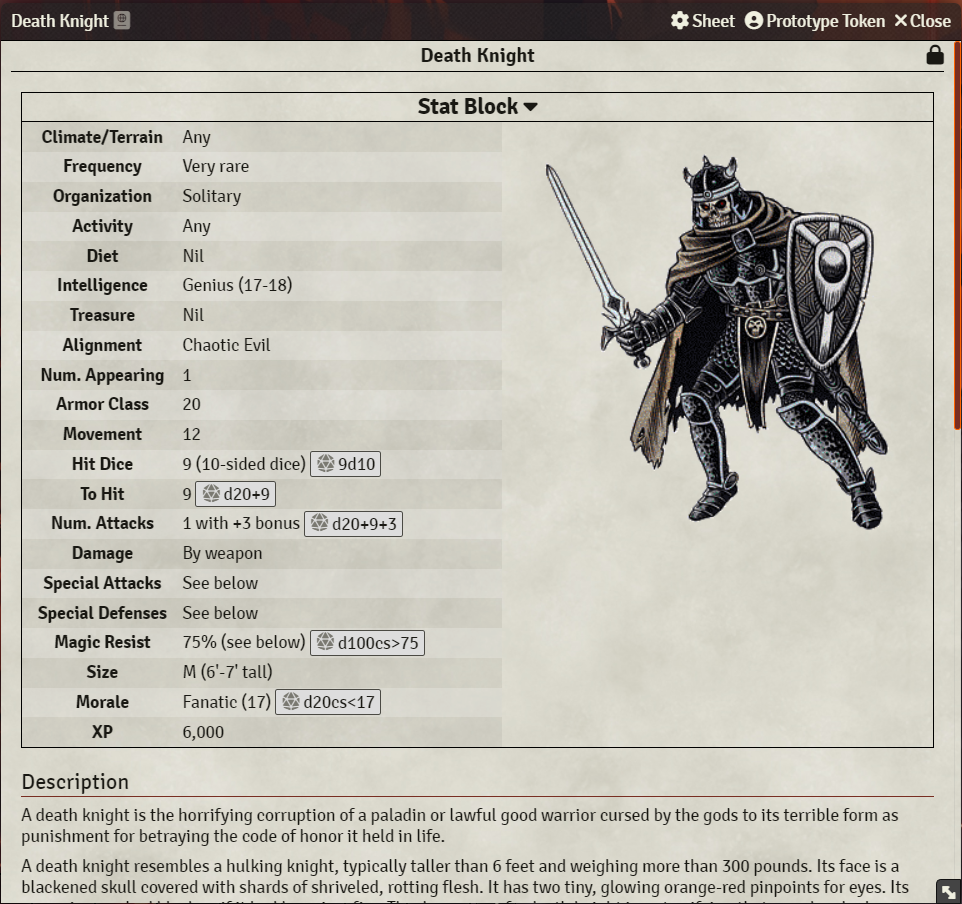Click dice icon on d20cs<17 roll

pos(291,701)
